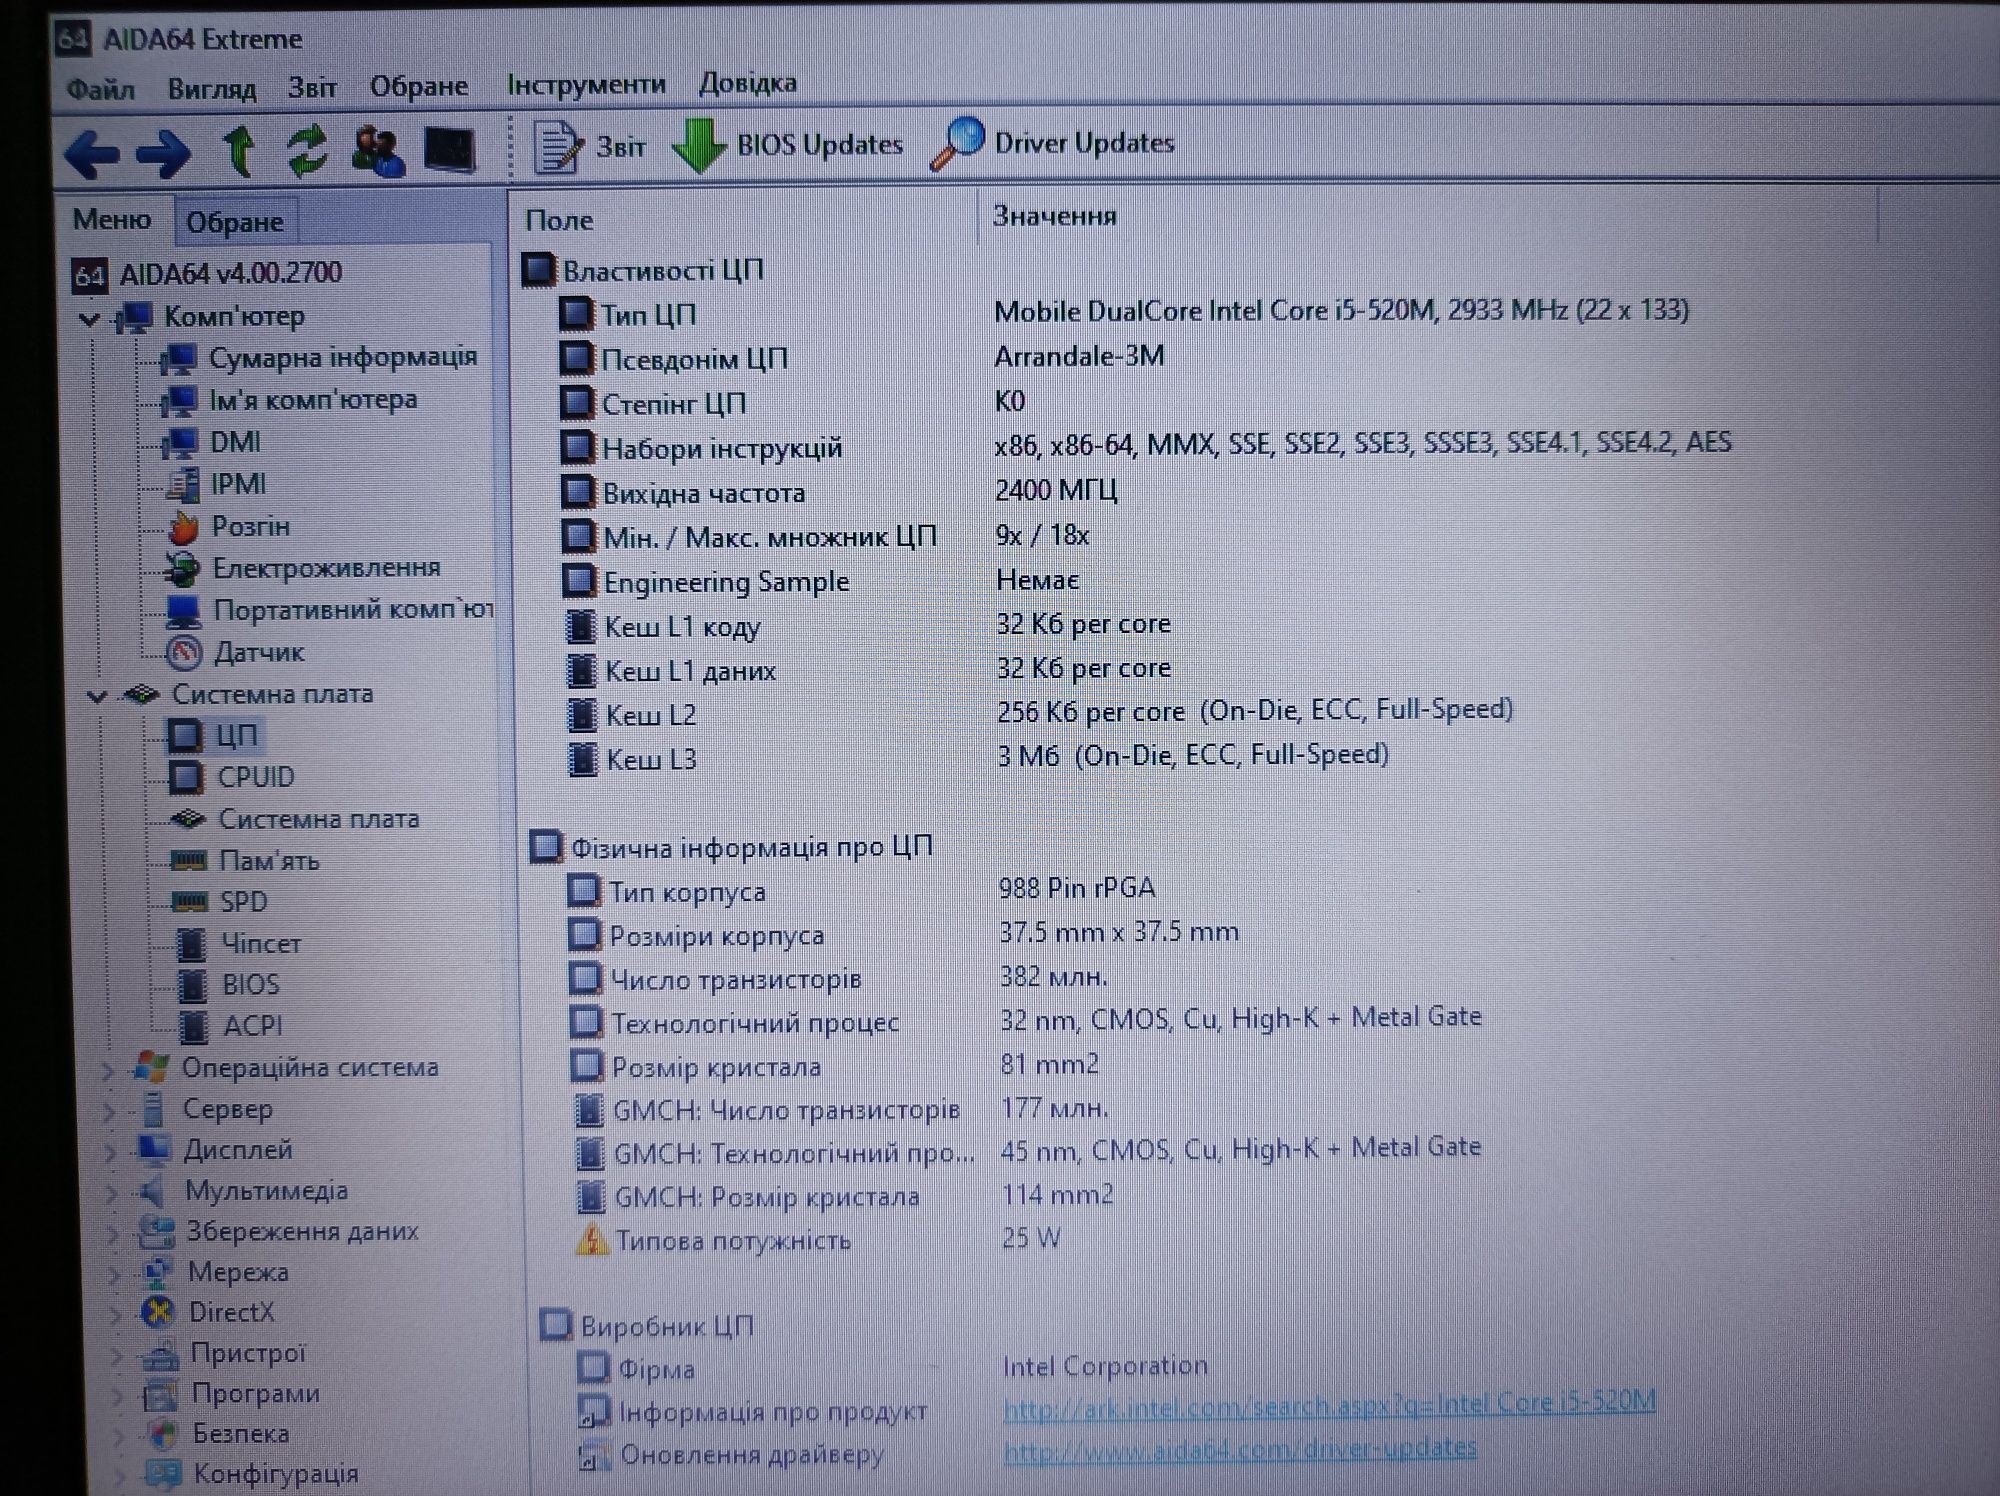Click the IPMI server icon

tap(182, 484)
